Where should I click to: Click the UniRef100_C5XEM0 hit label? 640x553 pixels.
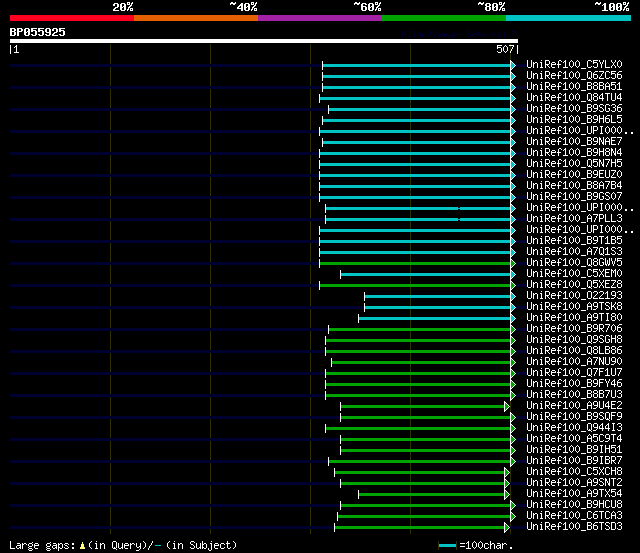[x=574, y=274]
